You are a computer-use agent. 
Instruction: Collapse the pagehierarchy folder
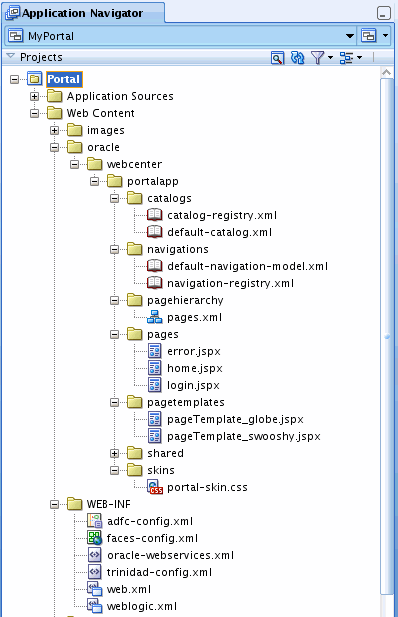point(115,300)
